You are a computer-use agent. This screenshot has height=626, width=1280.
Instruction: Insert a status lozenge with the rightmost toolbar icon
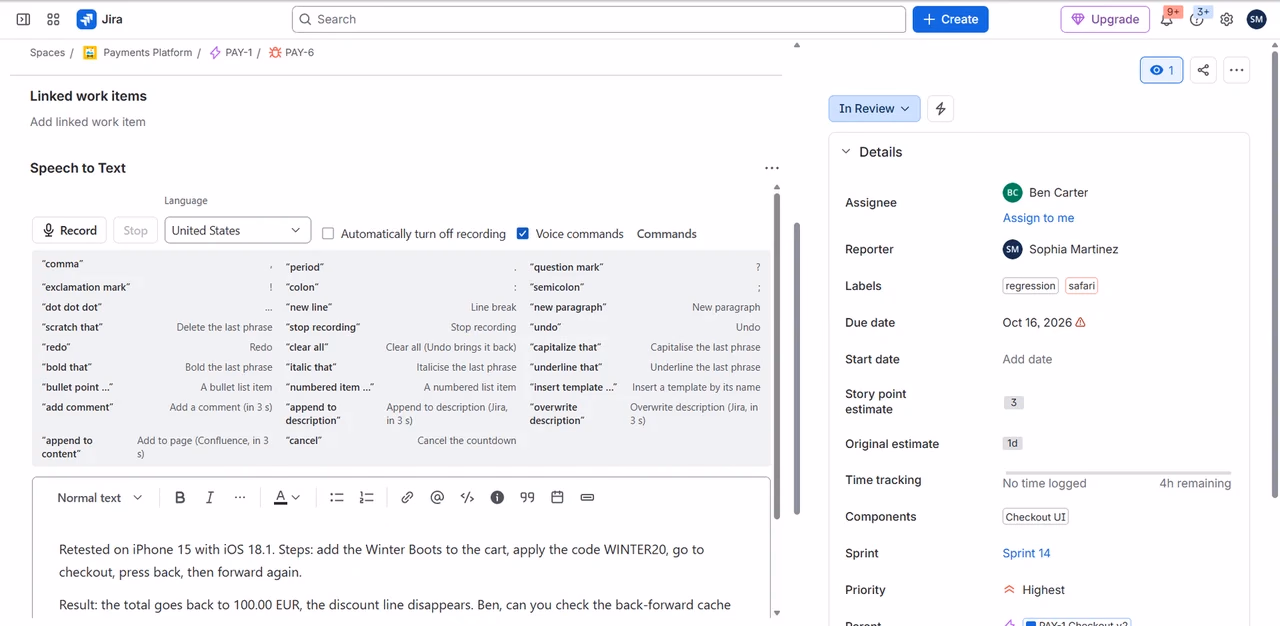pos(587,497)
